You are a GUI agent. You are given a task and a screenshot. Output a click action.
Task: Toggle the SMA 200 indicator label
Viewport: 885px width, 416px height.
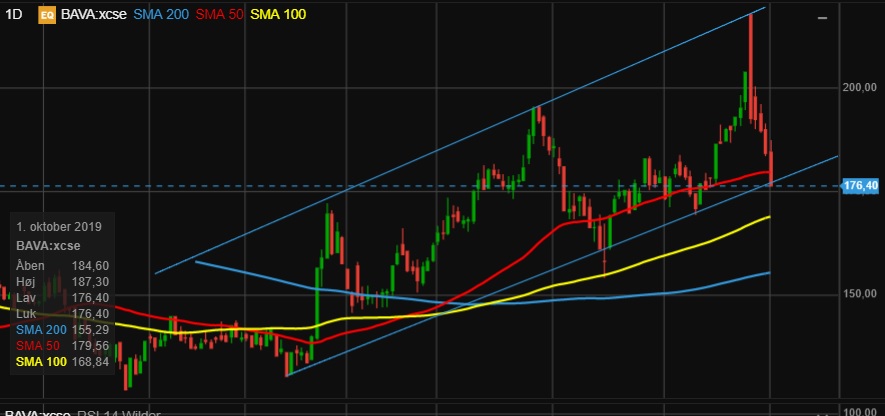161,15
